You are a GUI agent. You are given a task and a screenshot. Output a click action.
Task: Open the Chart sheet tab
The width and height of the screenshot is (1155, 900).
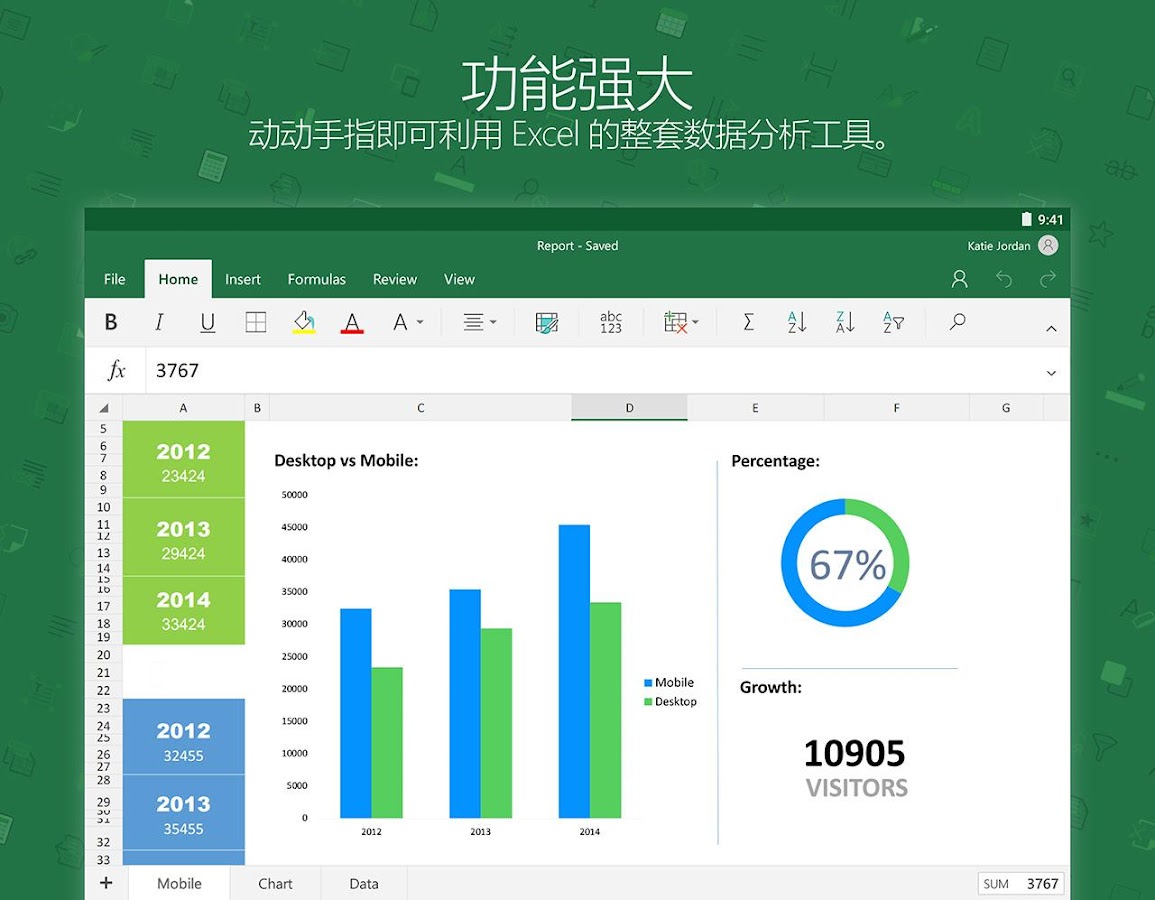click(275, 883)
